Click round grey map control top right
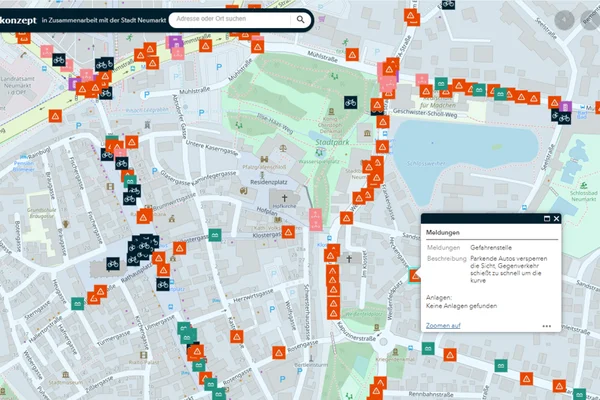Viewport: 600px width, 400px height. click(567, 19)
